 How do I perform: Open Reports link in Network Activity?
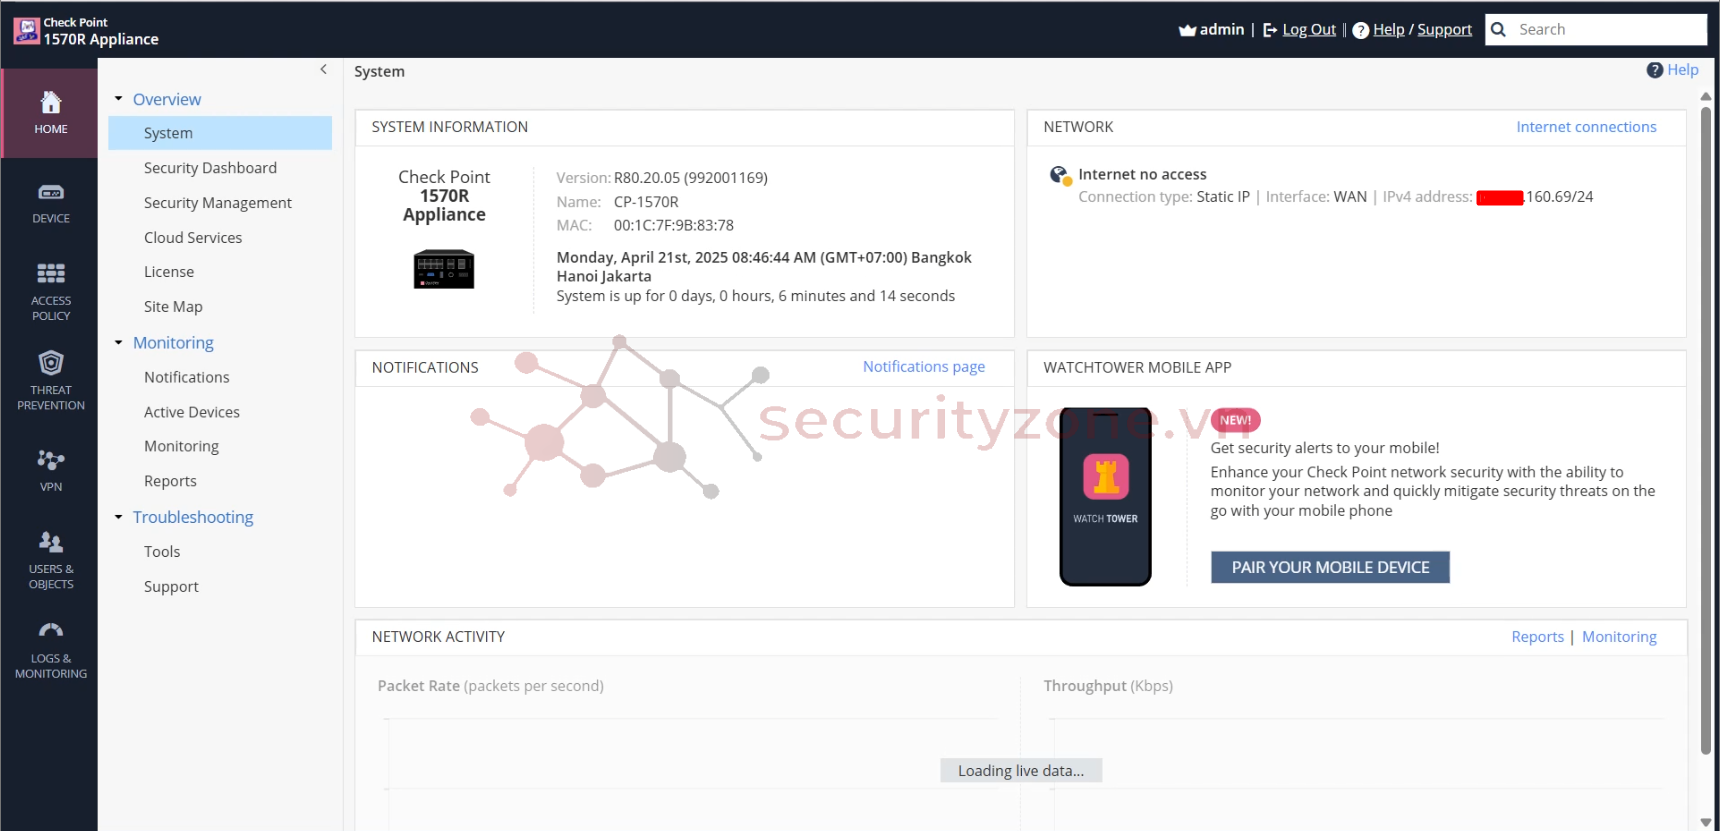(x=1538, y=637)
